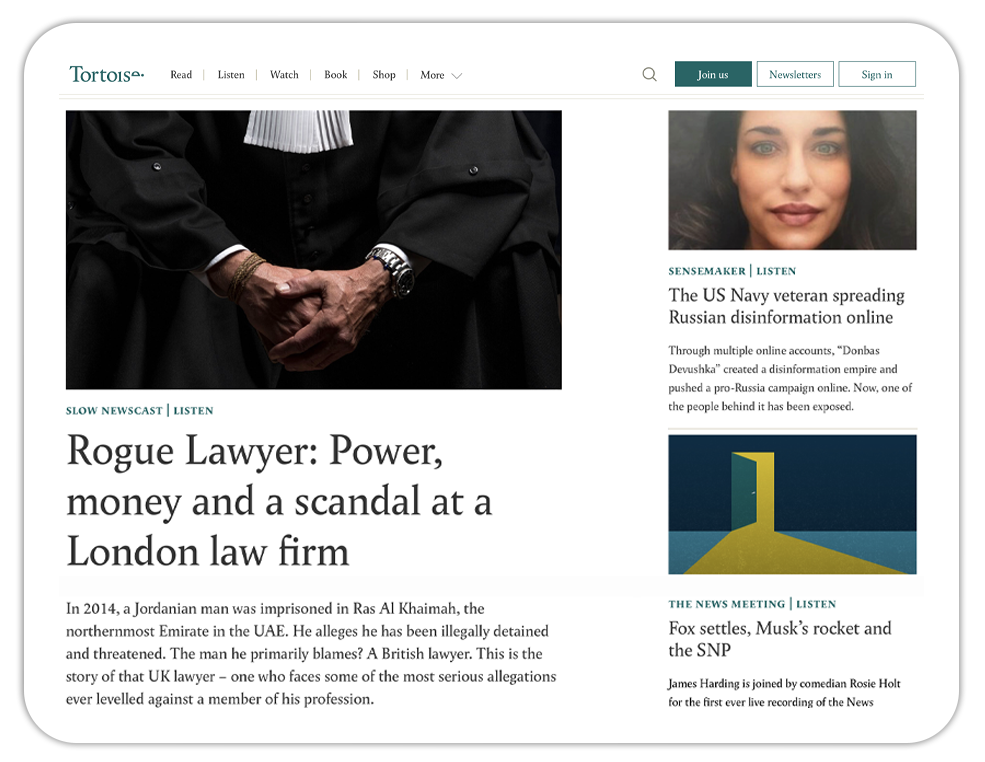
Task: Open the yellow door illustration thumbnail
Action: click(792, 504)
